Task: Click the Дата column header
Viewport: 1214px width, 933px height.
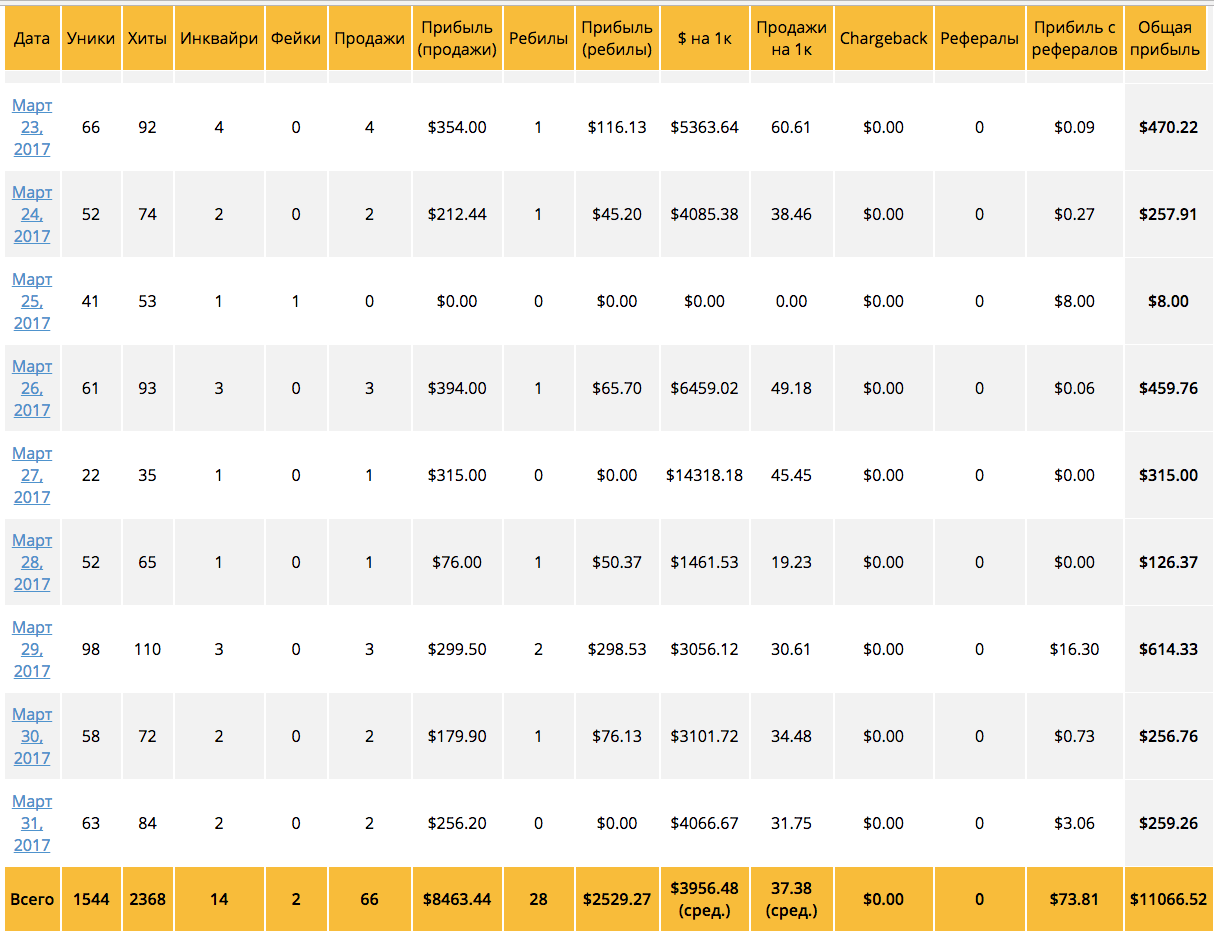Action: click(x=32, y=39)
